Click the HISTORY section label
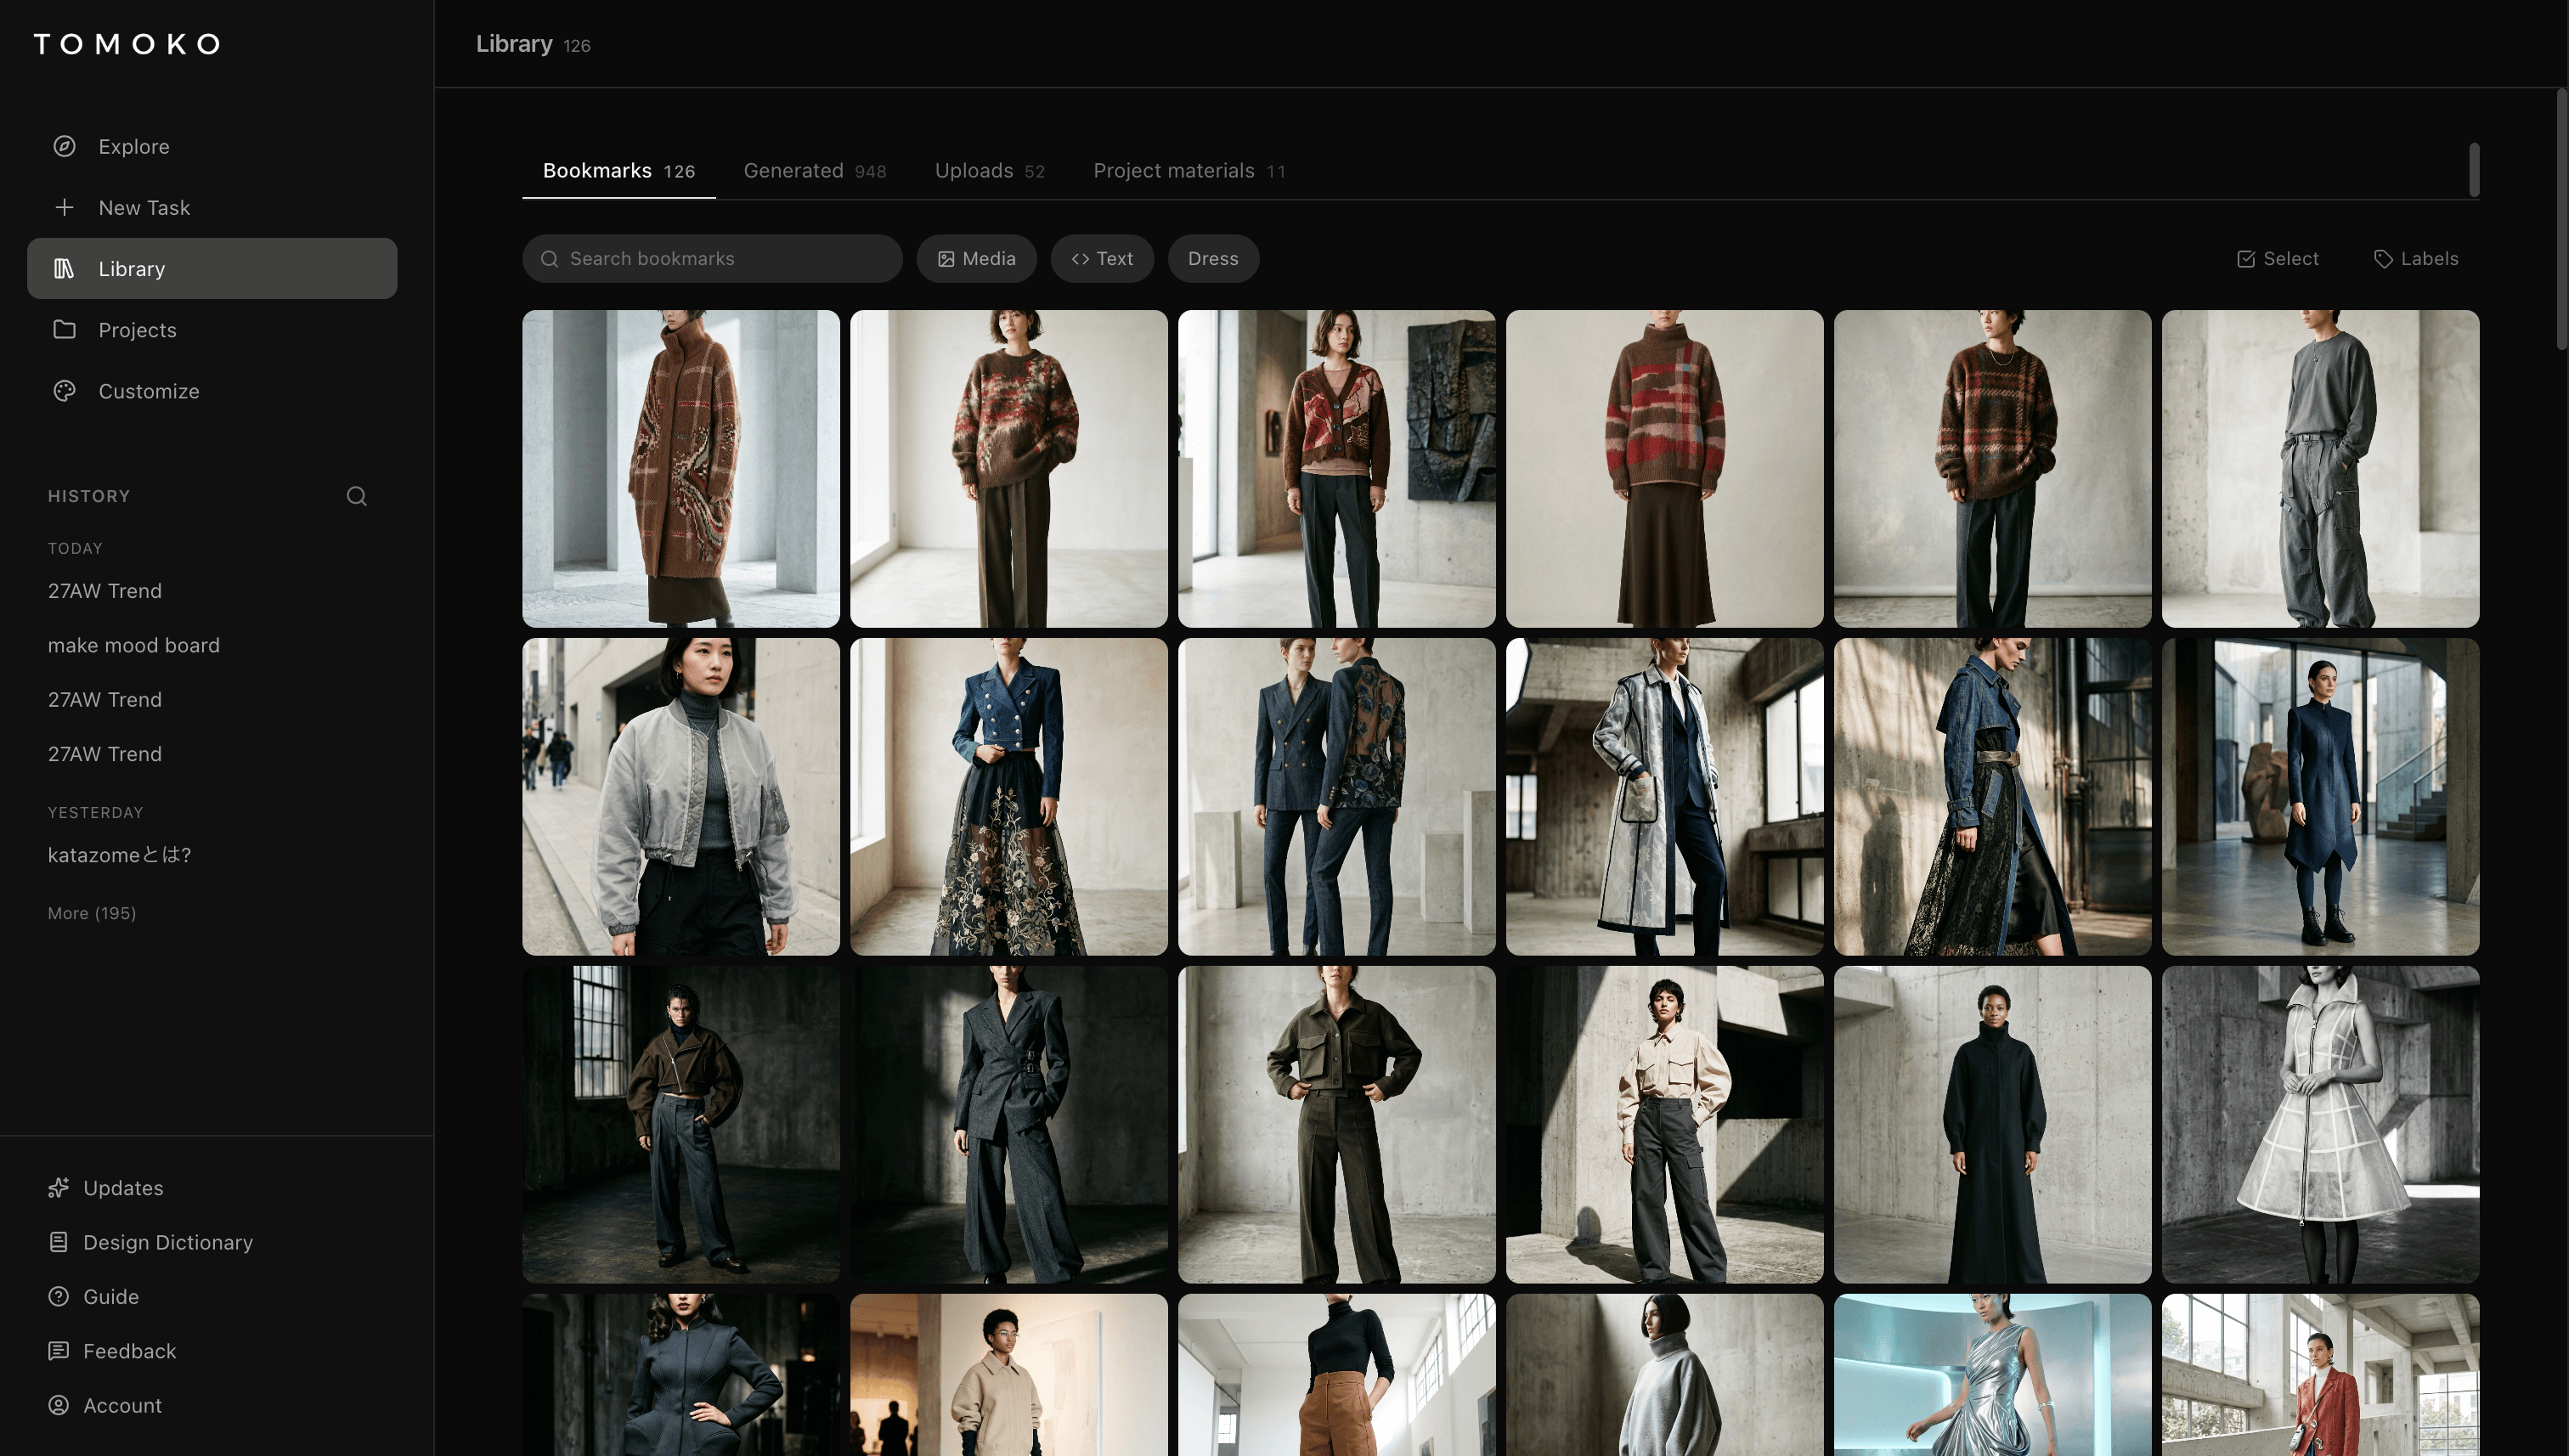 point(89,496)
